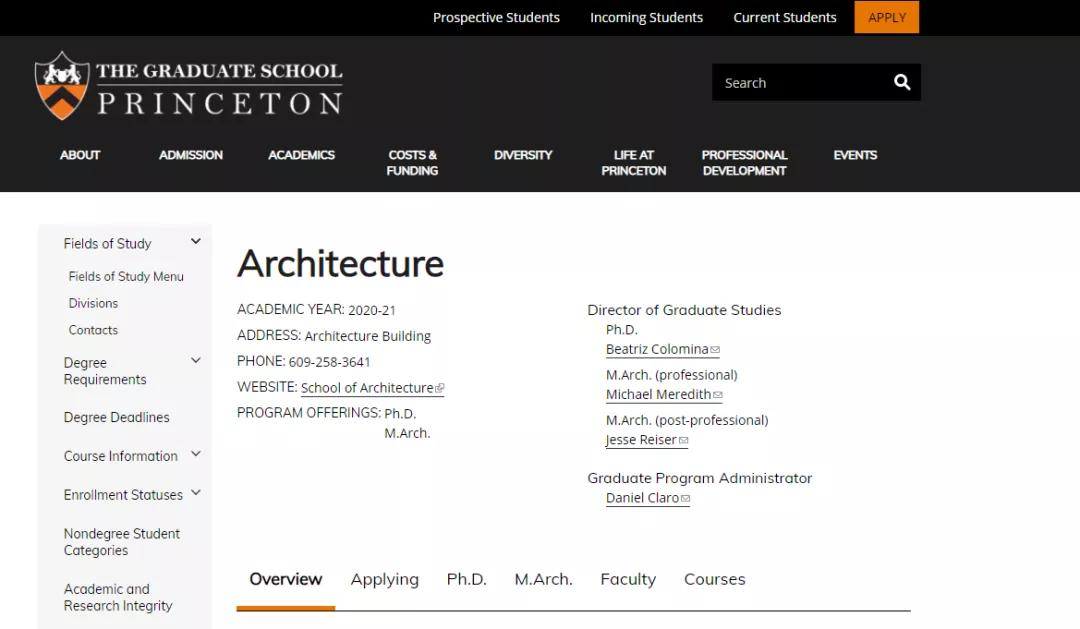The width and height of the screenshot is (1080, 629).
Task: Expand the Degree Requirements sidebar section
Action: 196,361
